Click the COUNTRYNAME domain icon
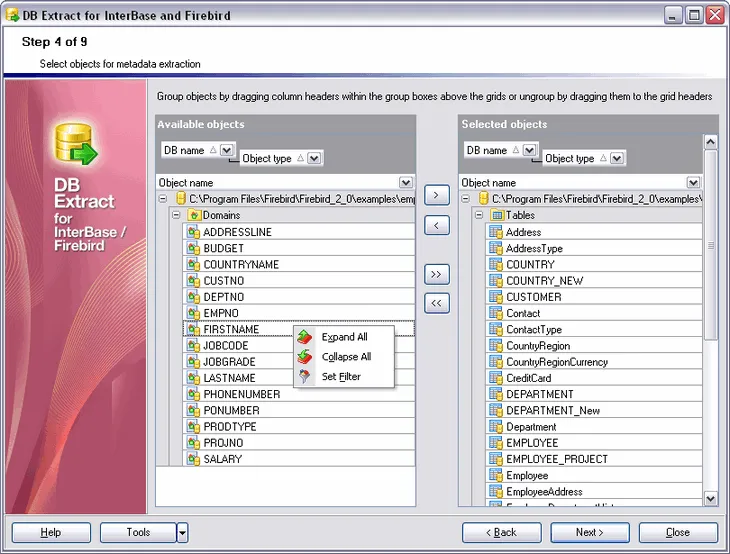 click(193, 264)
